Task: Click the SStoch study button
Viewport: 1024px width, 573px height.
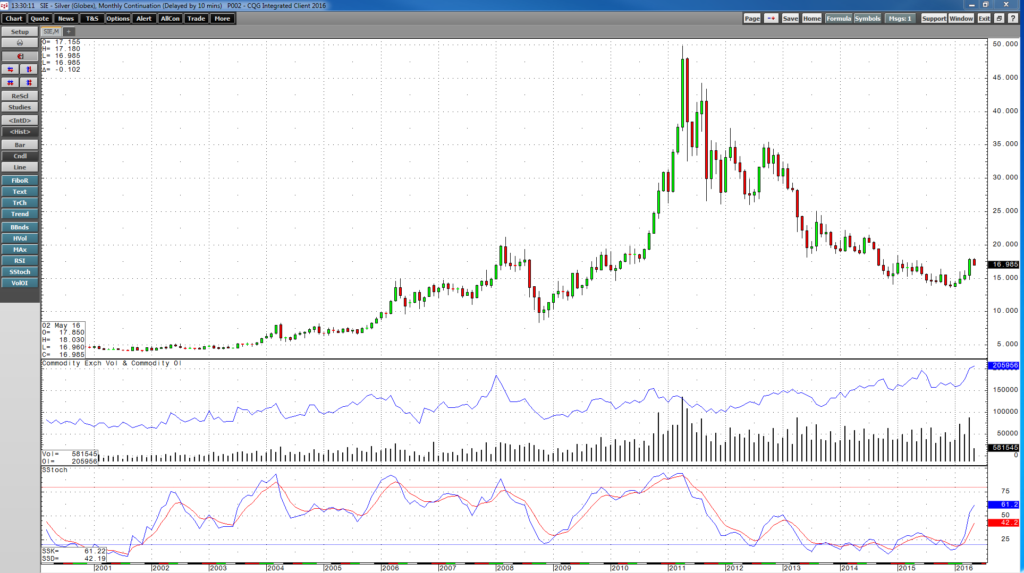Action: pyautogui.click(x=20, y=272)
